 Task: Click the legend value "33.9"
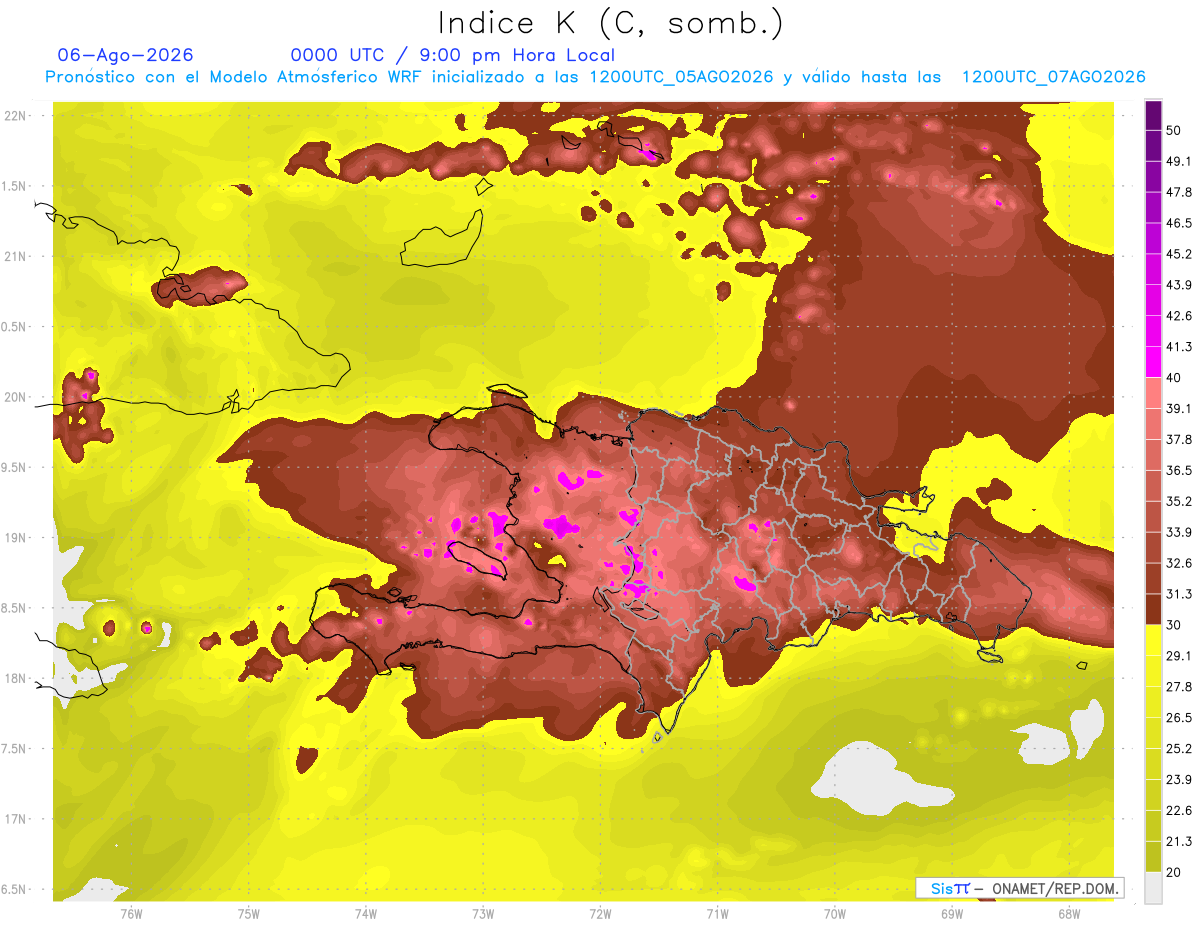1179,532
